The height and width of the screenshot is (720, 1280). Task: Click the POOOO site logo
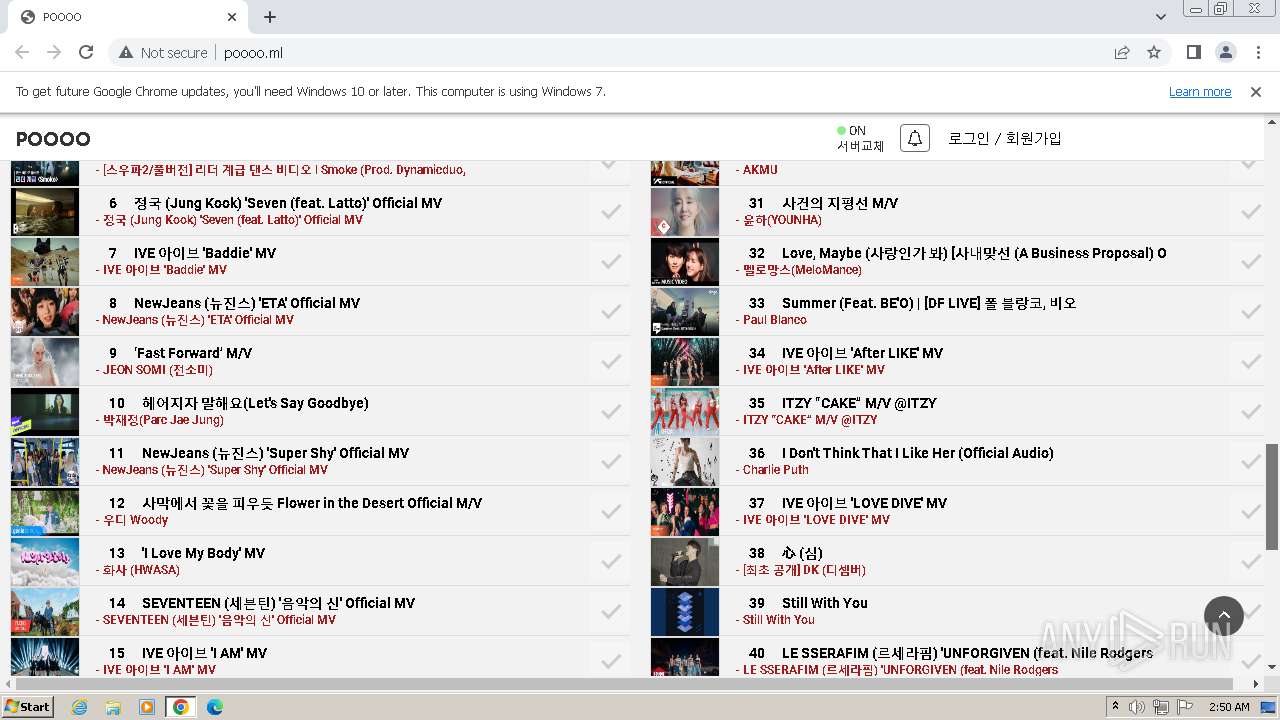53,139
